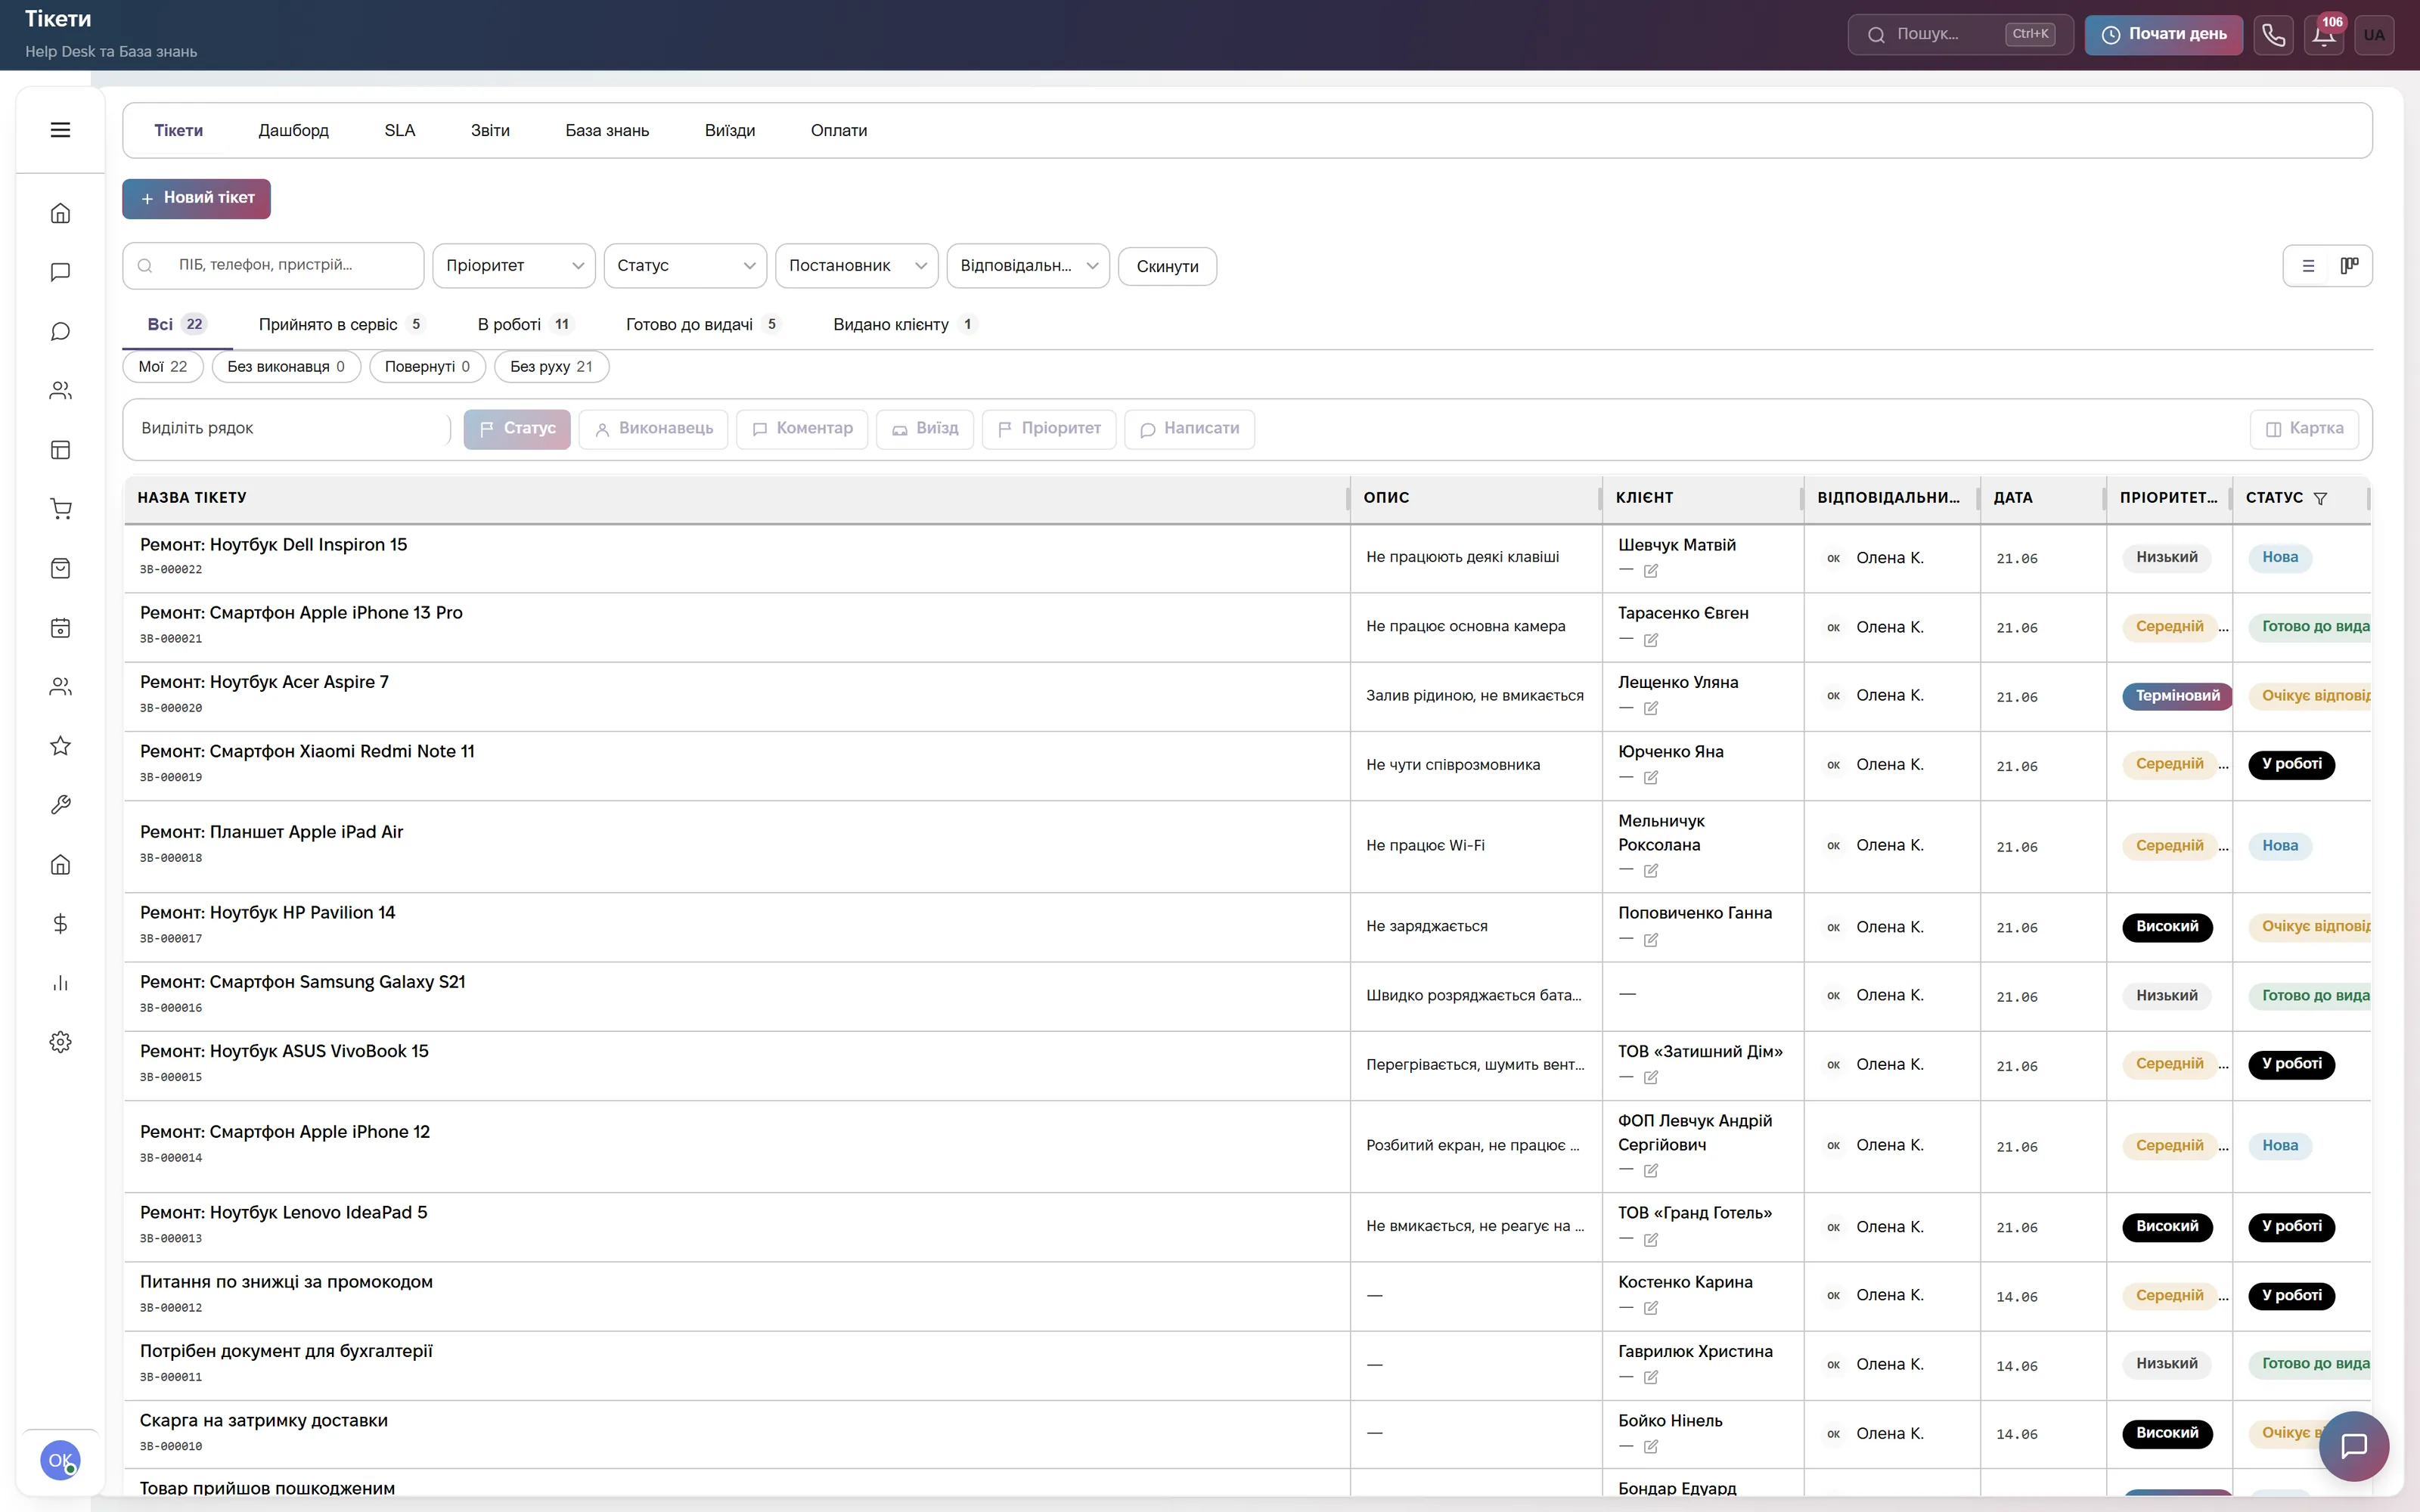This screenshot has height=1512, width=2420.
Task: Expand the Пріоритет filter dropdown
Action: pyautogui.click(x=514, y=266)
